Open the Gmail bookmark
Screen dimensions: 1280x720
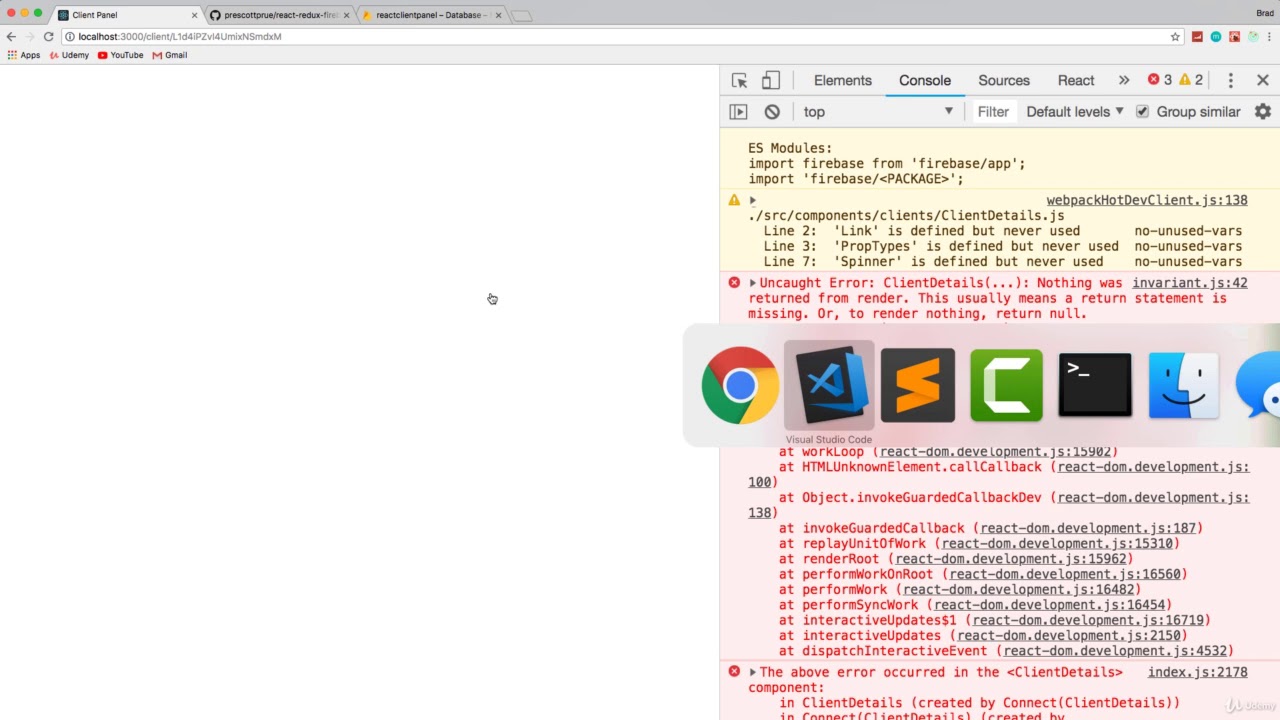(x=170, y=55)
